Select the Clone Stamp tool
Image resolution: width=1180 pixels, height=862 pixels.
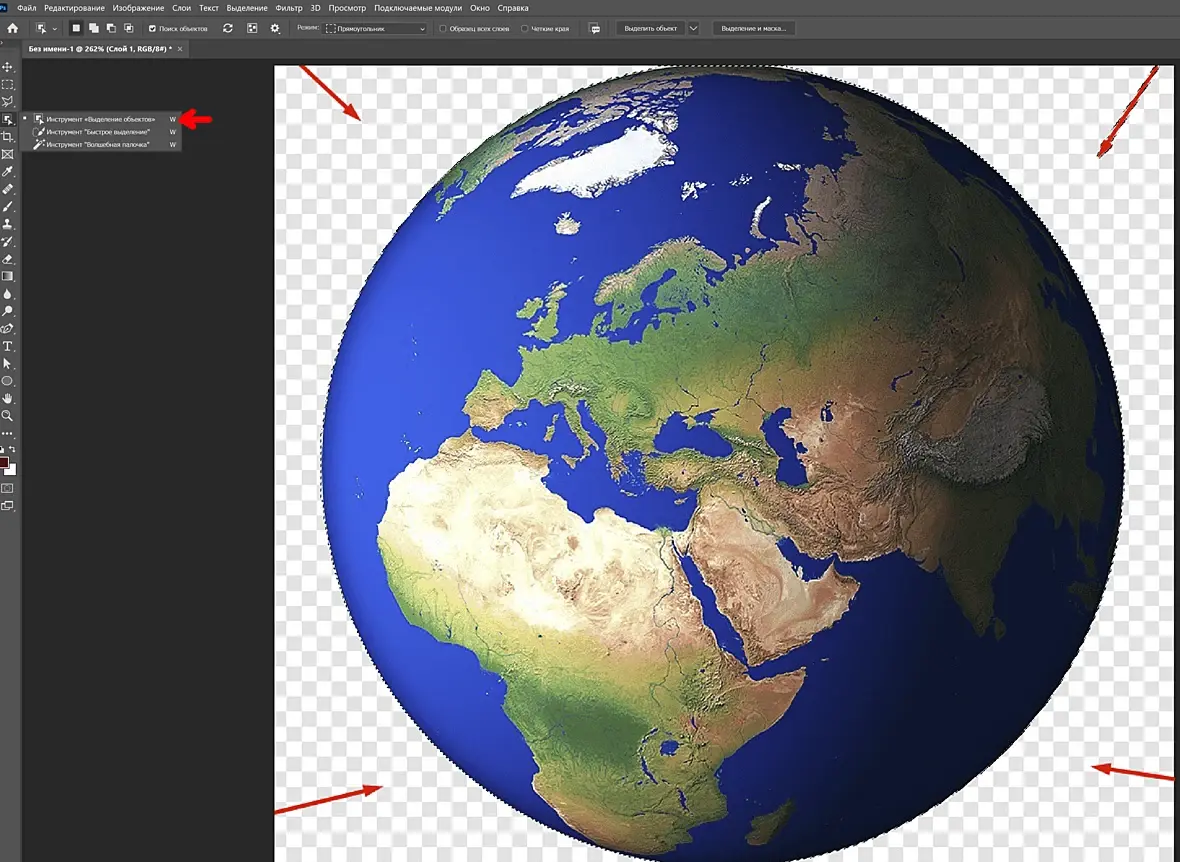point(7,223)
